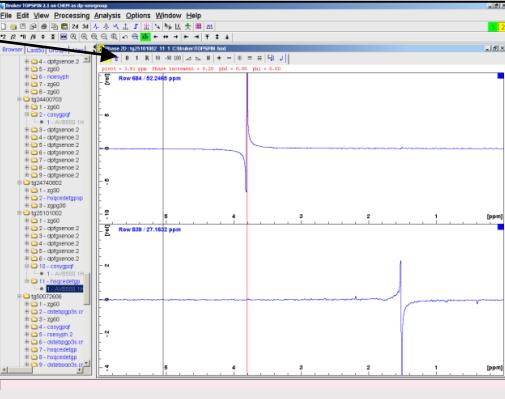Click the green highlighted icon in second toolbar row
Screen dimensions: 505x399
pyautogui.click(x=145, y=37)
